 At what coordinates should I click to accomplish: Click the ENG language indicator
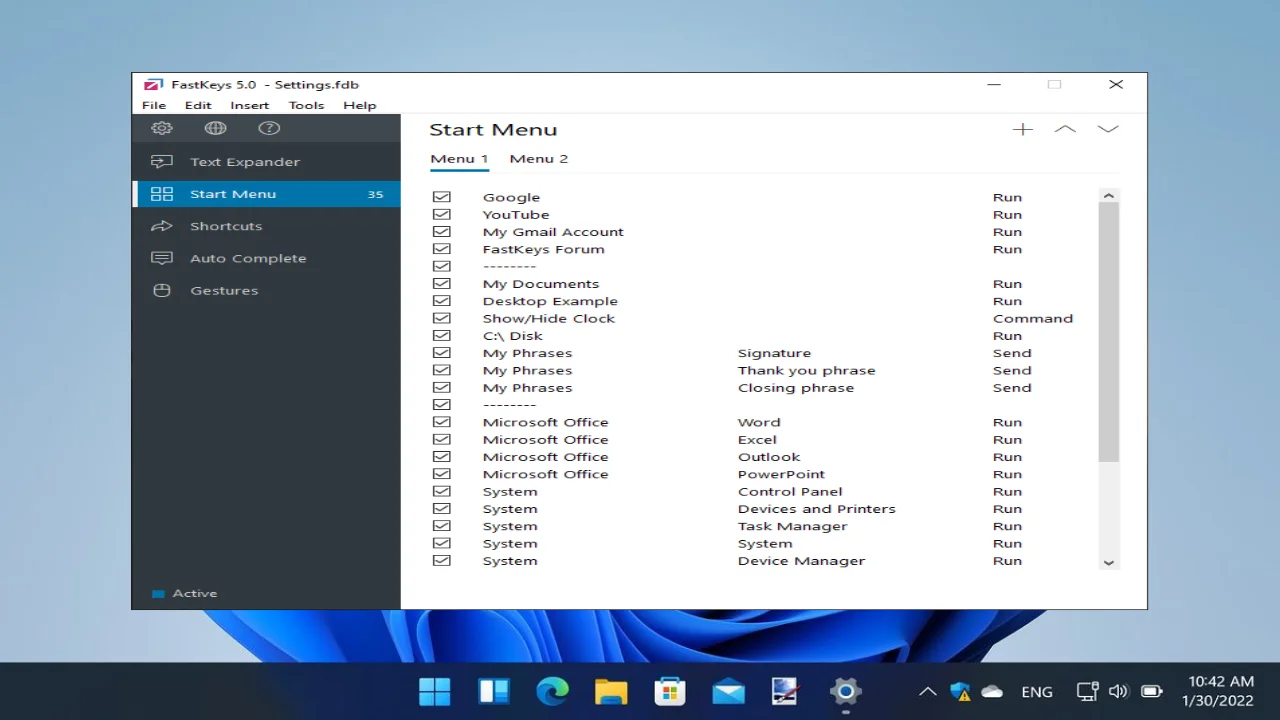tap(1037, 692)
